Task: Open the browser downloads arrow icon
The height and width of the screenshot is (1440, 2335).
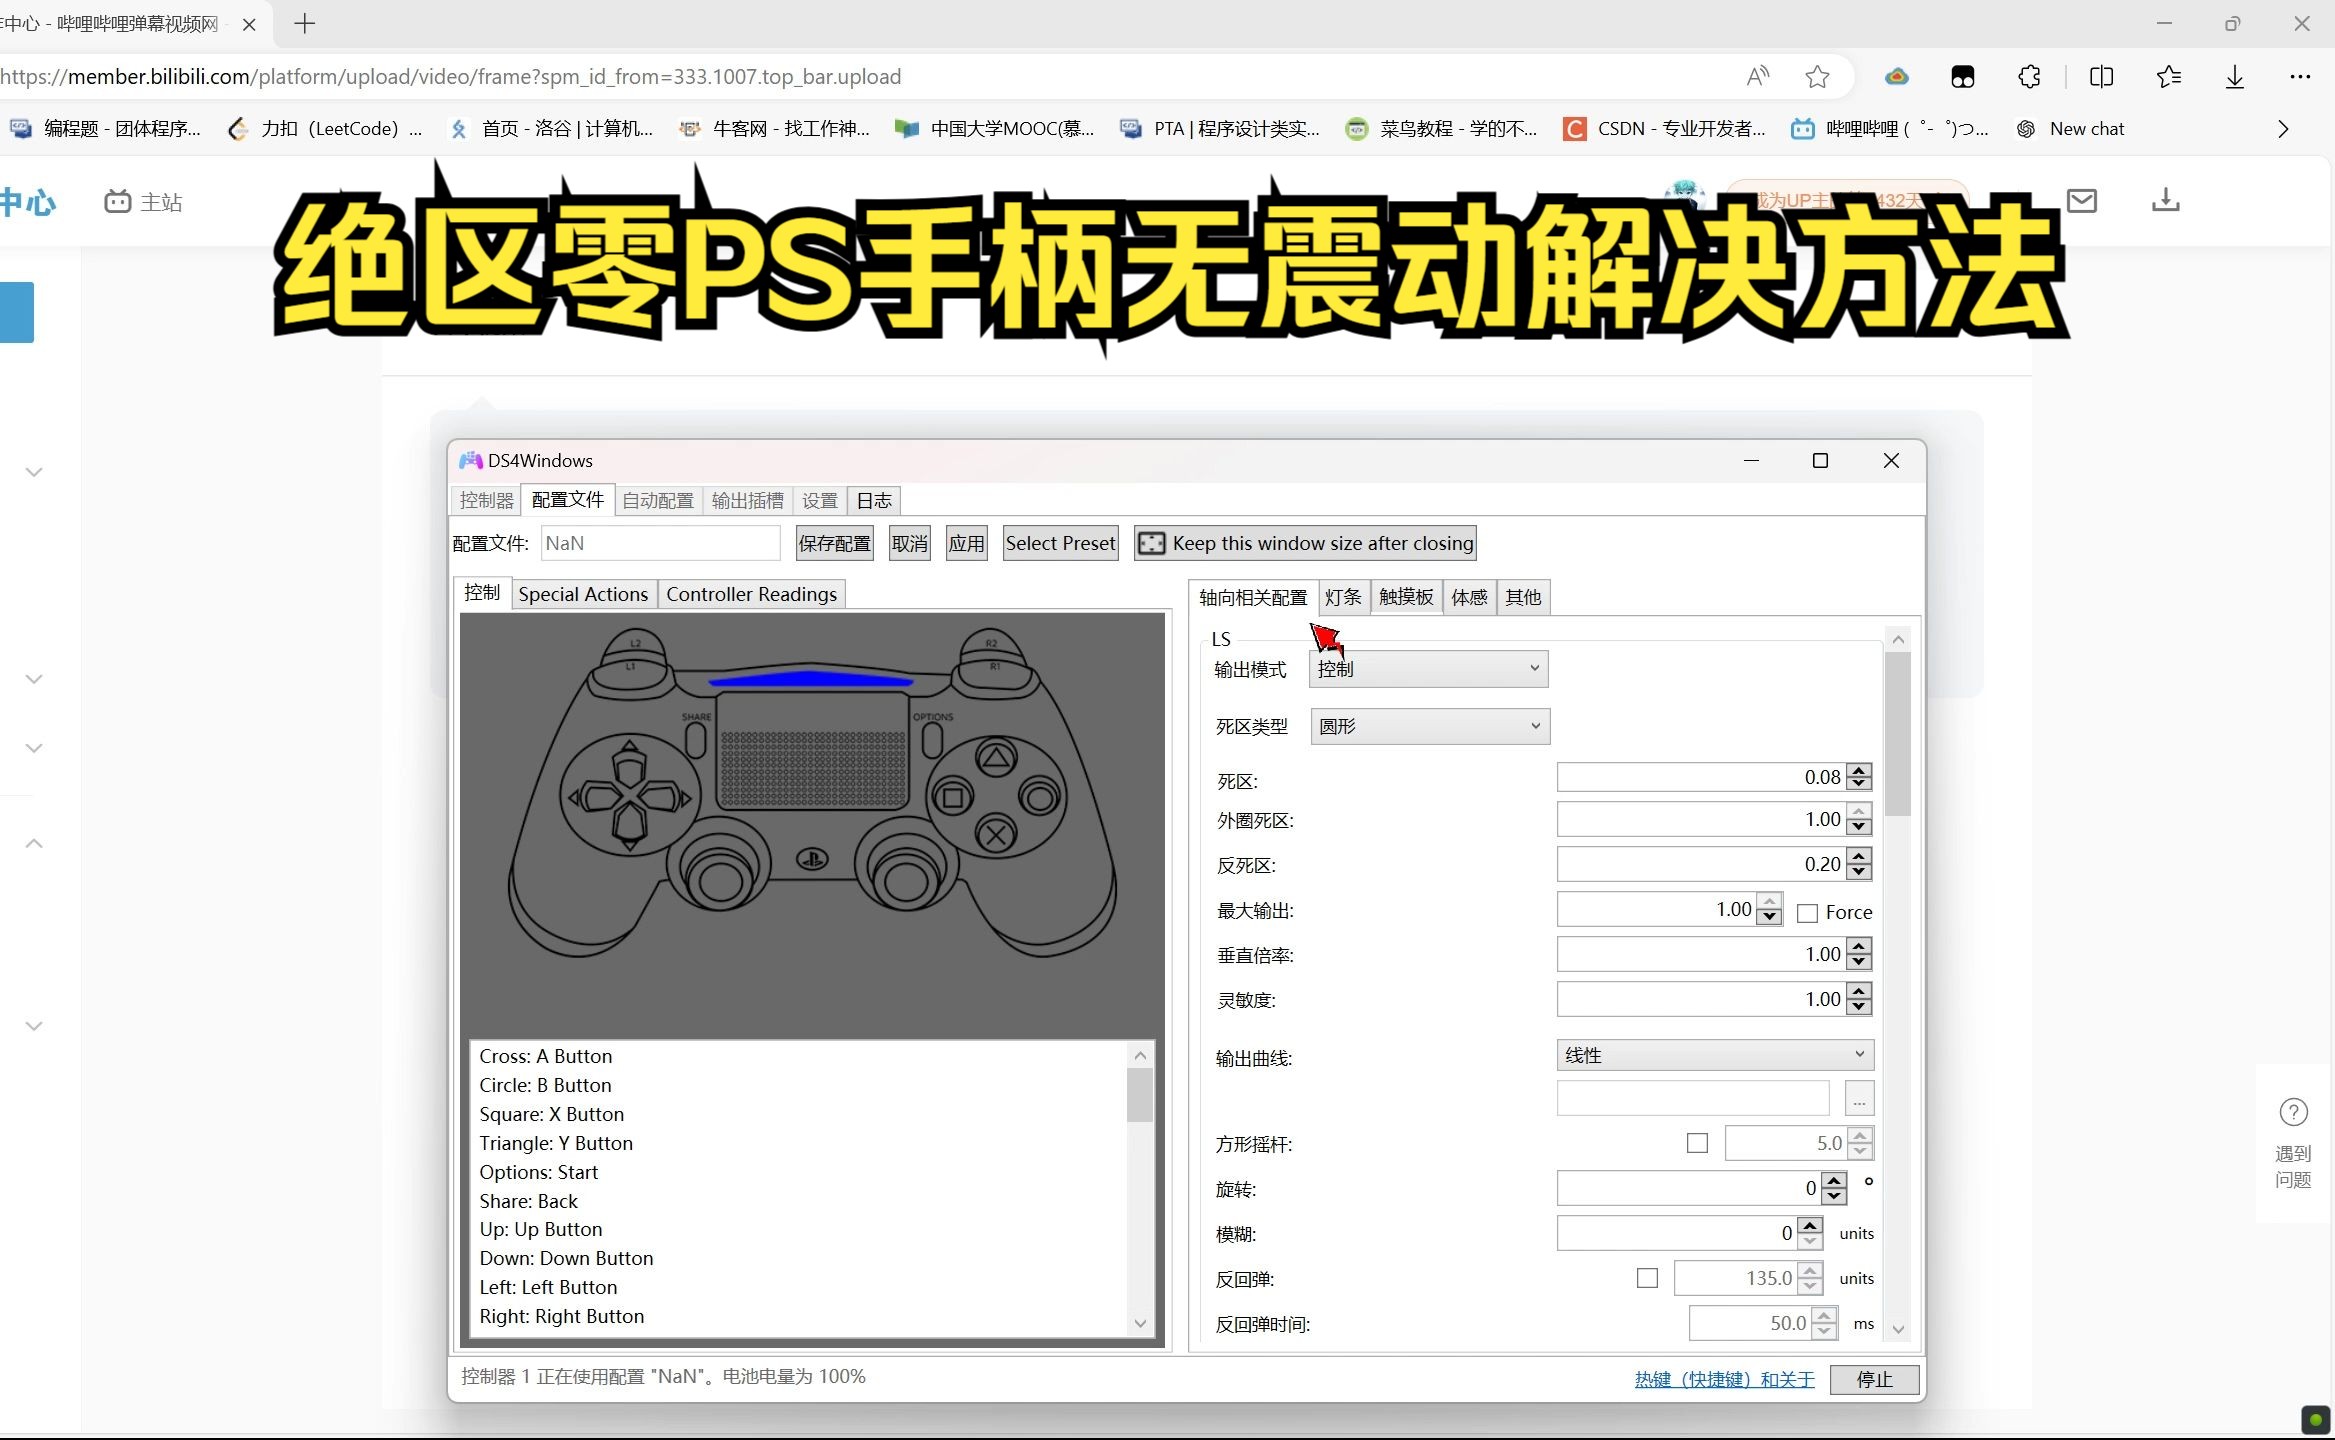Action: pyautogui.click(x=2235, y=77)
